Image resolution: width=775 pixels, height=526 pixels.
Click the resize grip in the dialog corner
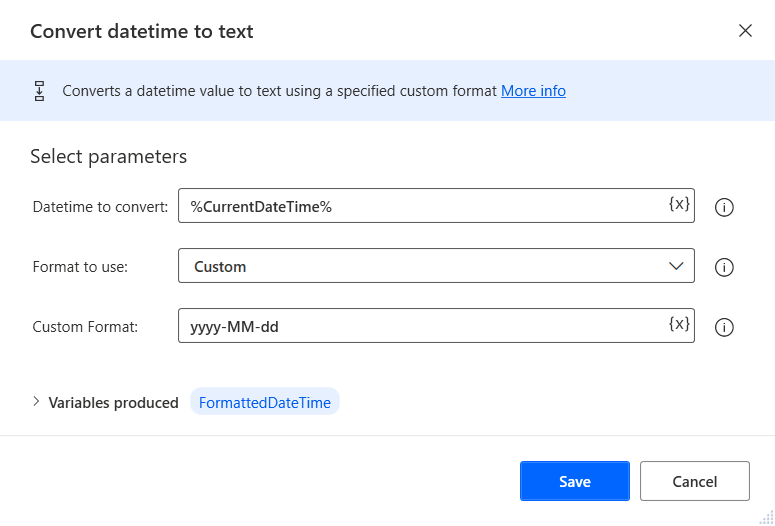(x=766, y=517)
